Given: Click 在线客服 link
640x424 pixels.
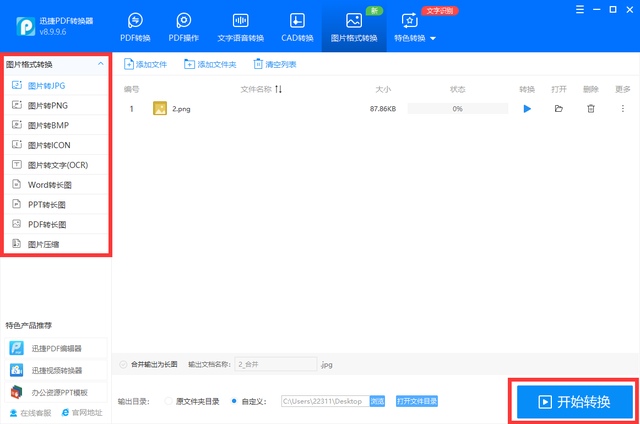Looking at the screenshot, I should pyautogui.click(x=31, y=413).
